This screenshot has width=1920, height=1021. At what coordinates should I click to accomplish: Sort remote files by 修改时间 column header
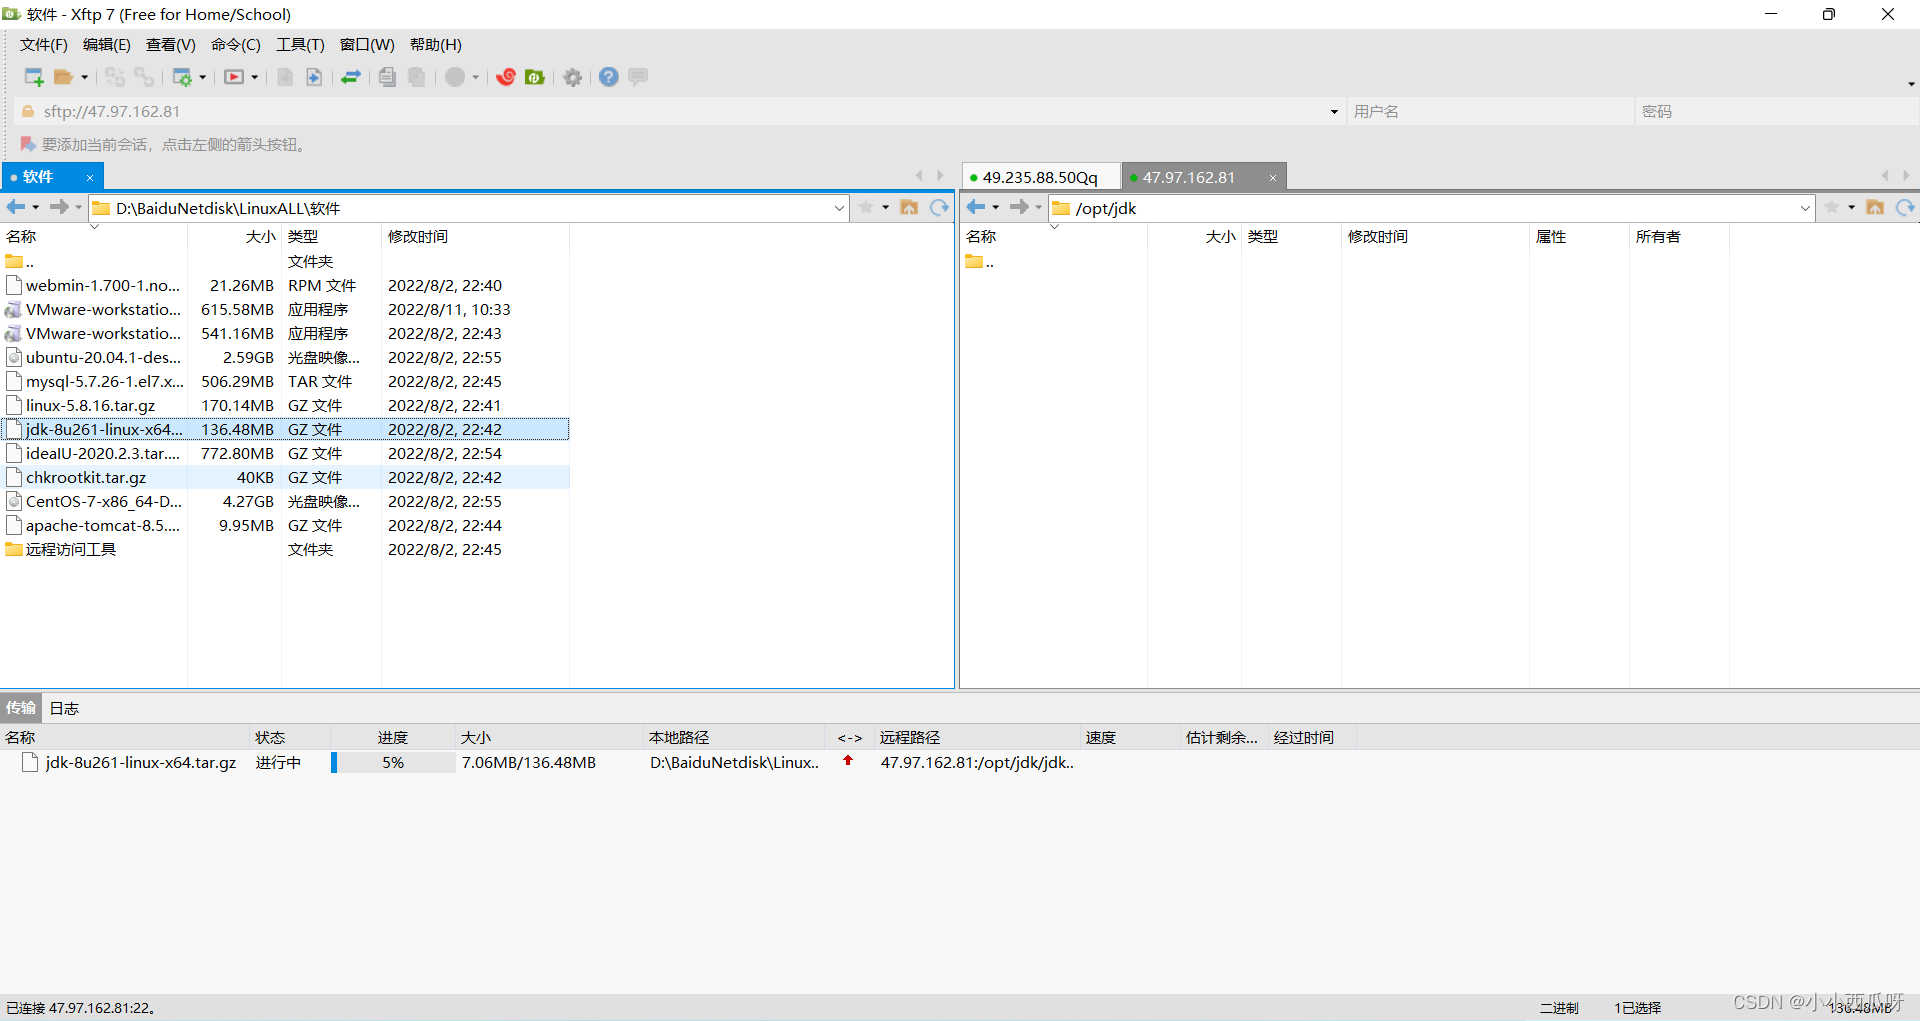click(1379, 237)
